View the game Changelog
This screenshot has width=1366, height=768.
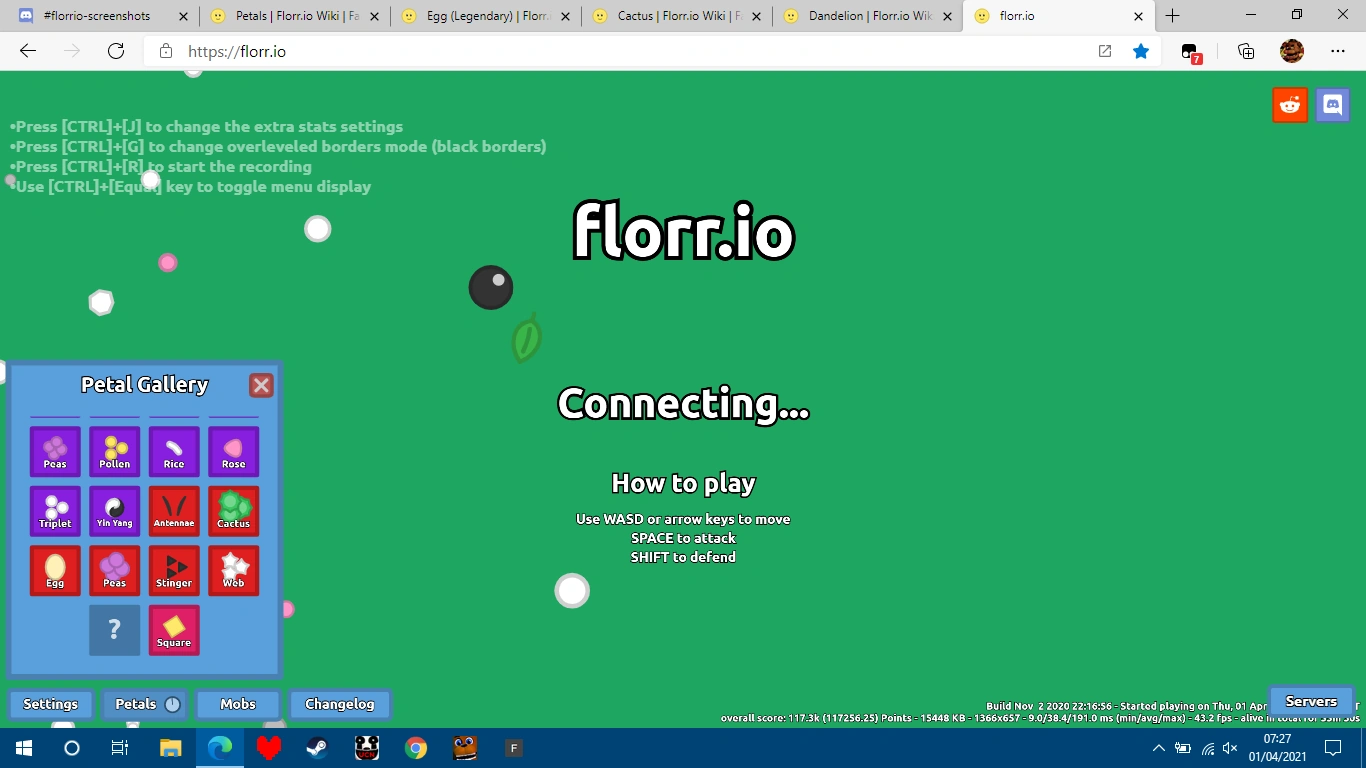(x=340, y=704)
